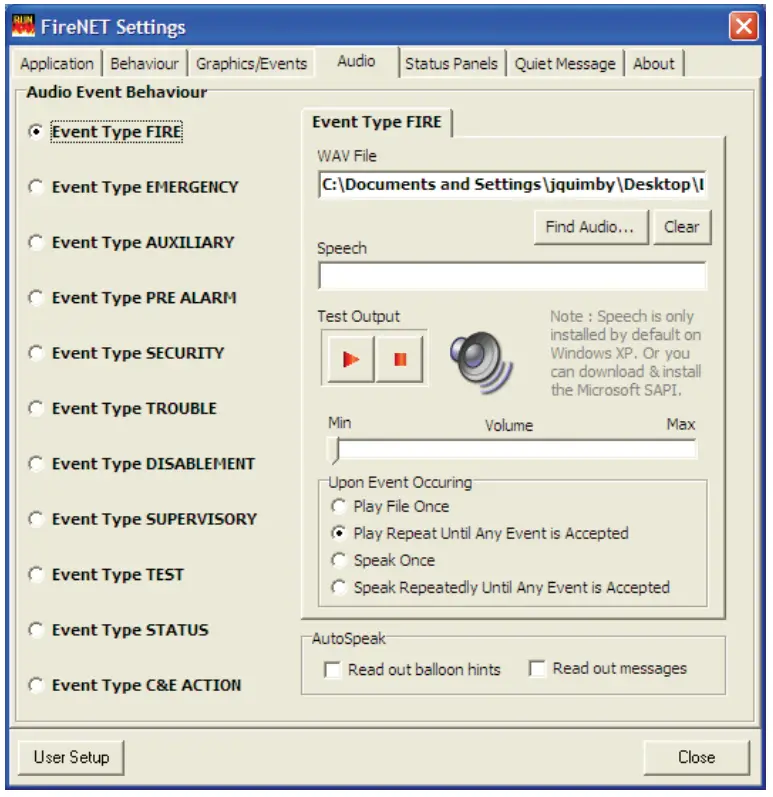Click the Volume slider thumb
Image resolution: width=773 pixels, height=797 pixels.
[x=335, y=450]
